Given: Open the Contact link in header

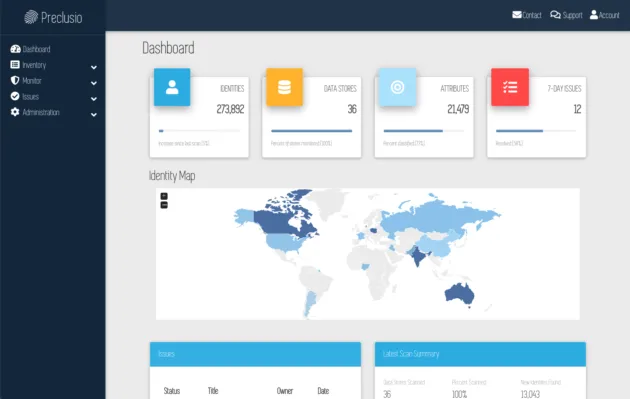Looking at the screenshot, I should click(x=532, y=15).
